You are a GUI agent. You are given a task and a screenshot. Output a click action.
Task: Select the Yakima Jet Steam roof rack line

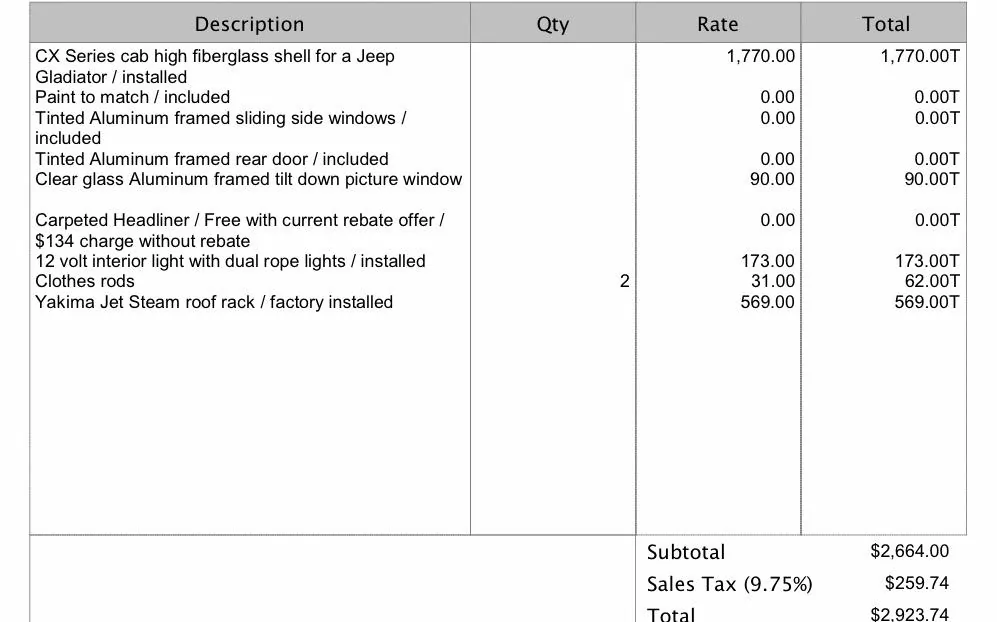coord(214,302)
